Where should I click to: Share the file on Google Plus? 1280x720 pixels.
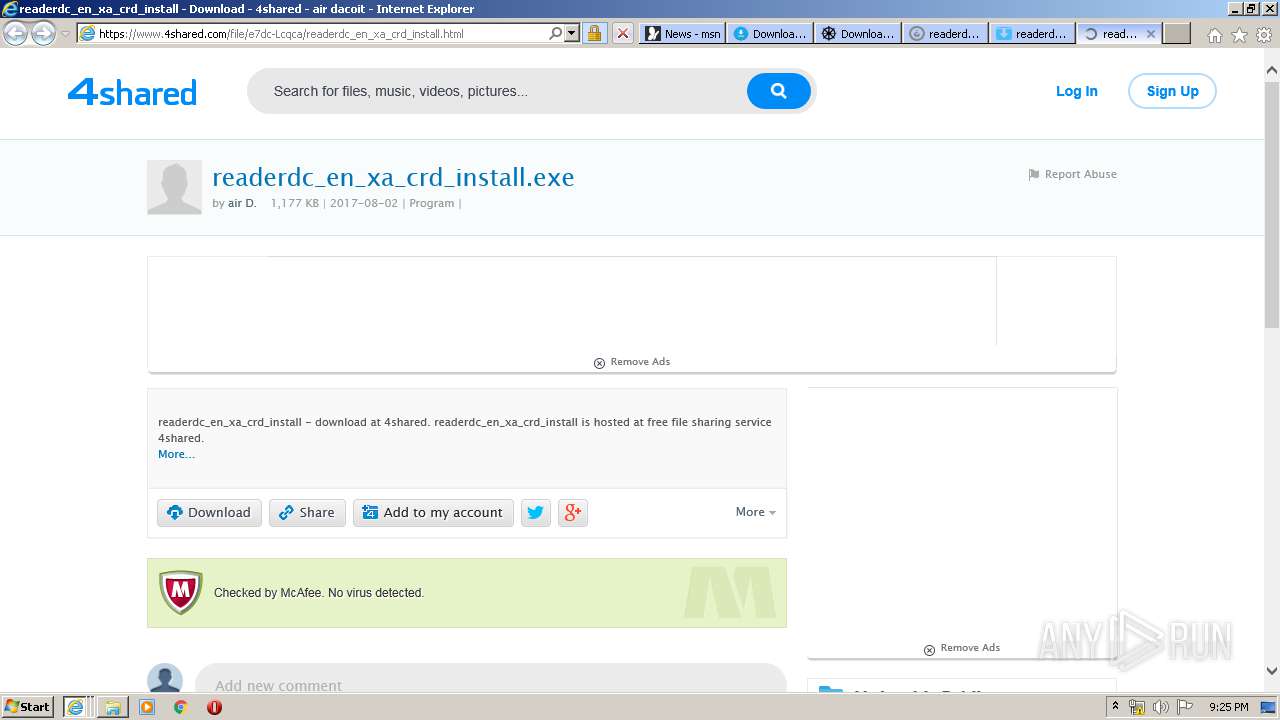[x=572, y=513]
